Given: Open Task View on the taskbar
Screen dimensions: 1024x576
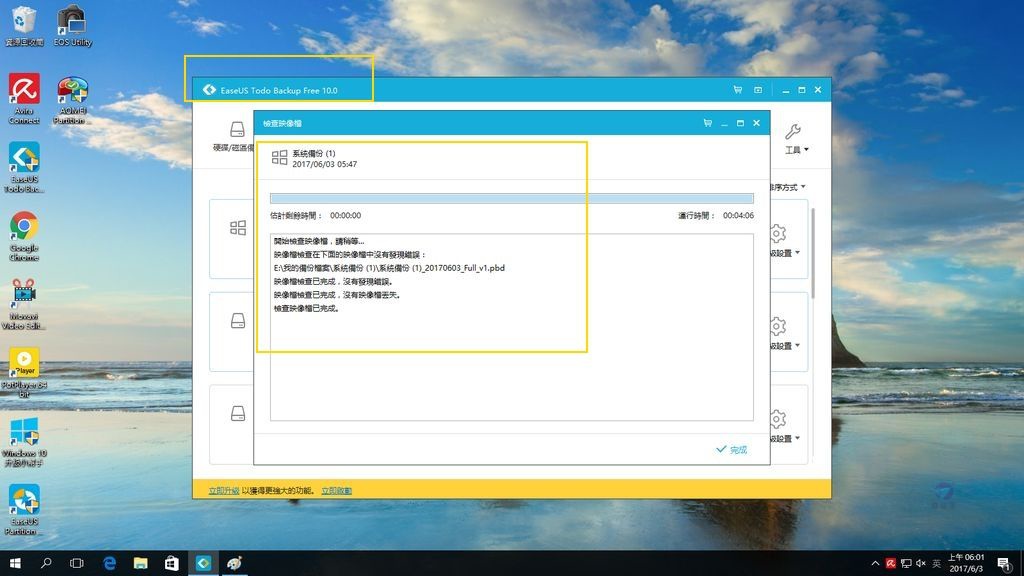Looking at the screenshot, I should (76, 563).
